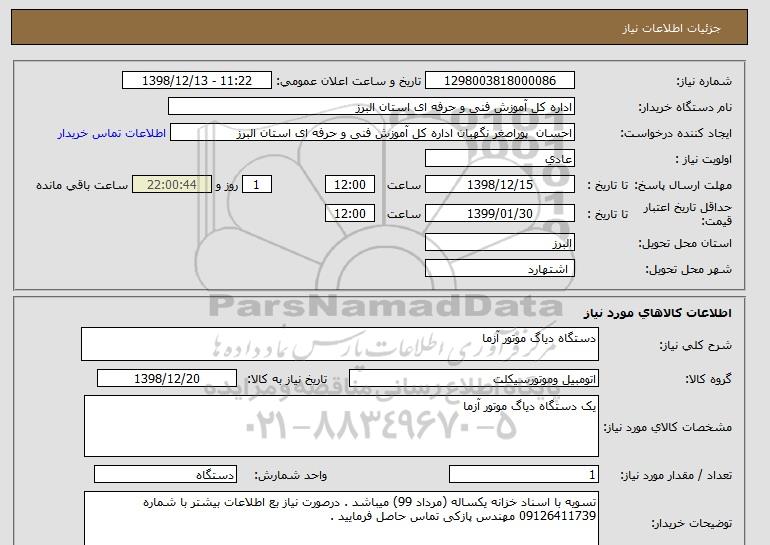Select the delivery city field اشتهارد

(x=499, y=269)
